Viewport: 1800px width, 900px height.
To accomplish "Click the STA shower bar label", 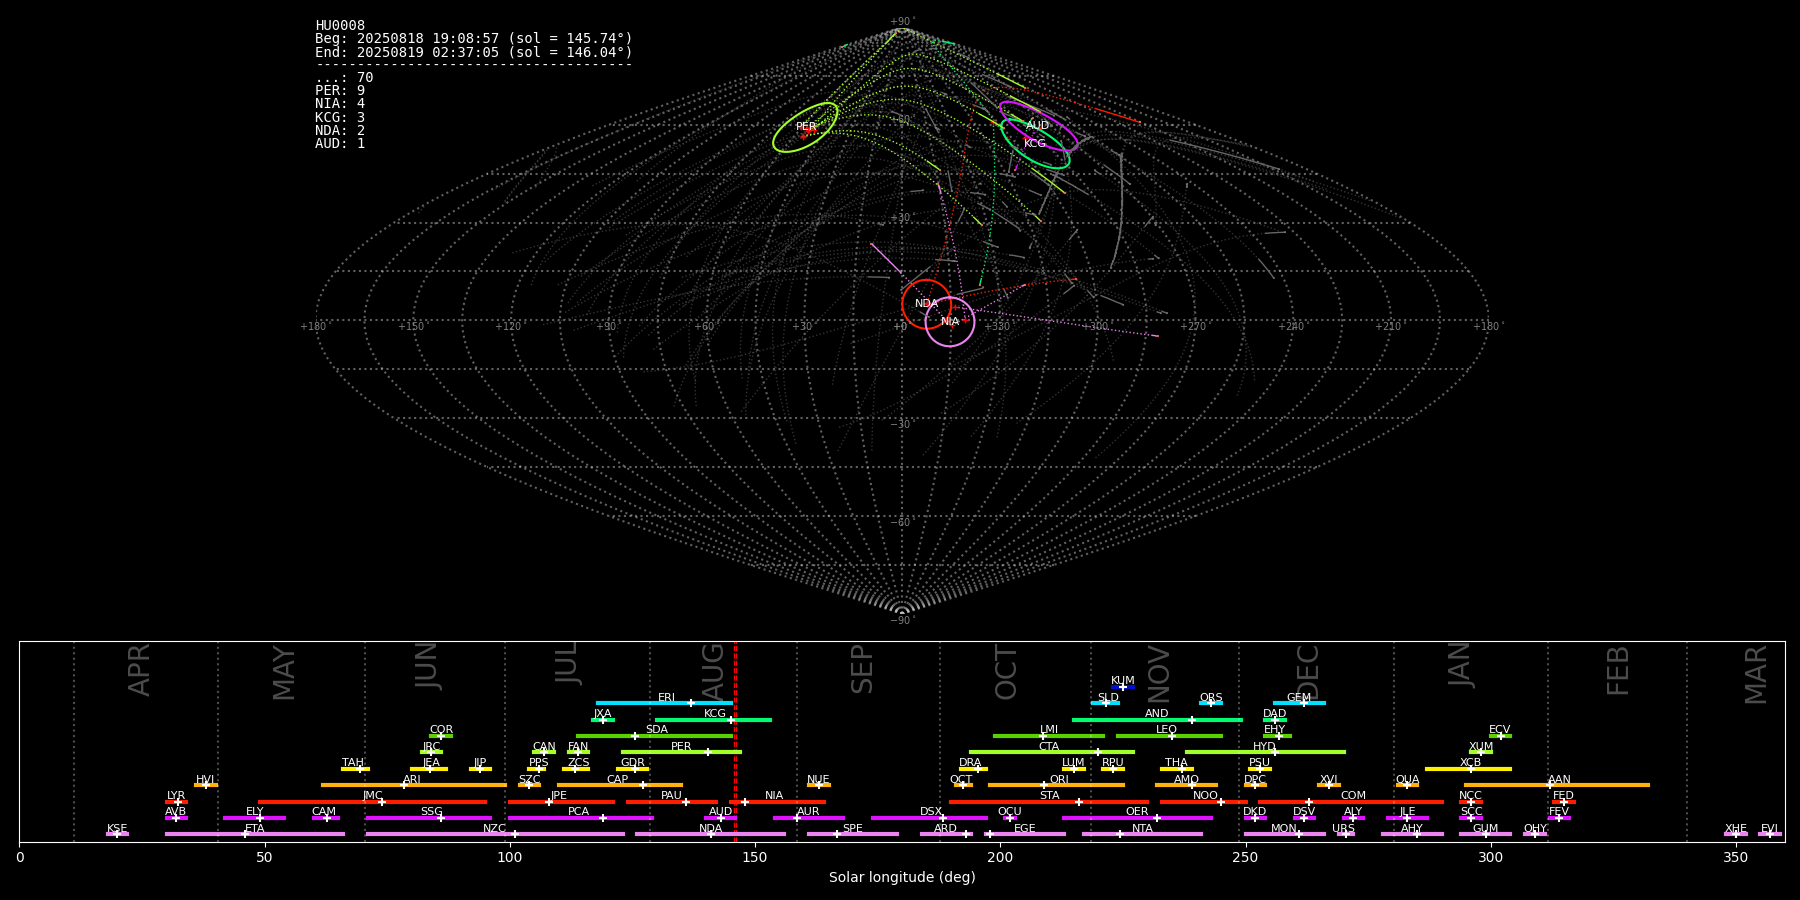I will click(x=1050, y=796).
